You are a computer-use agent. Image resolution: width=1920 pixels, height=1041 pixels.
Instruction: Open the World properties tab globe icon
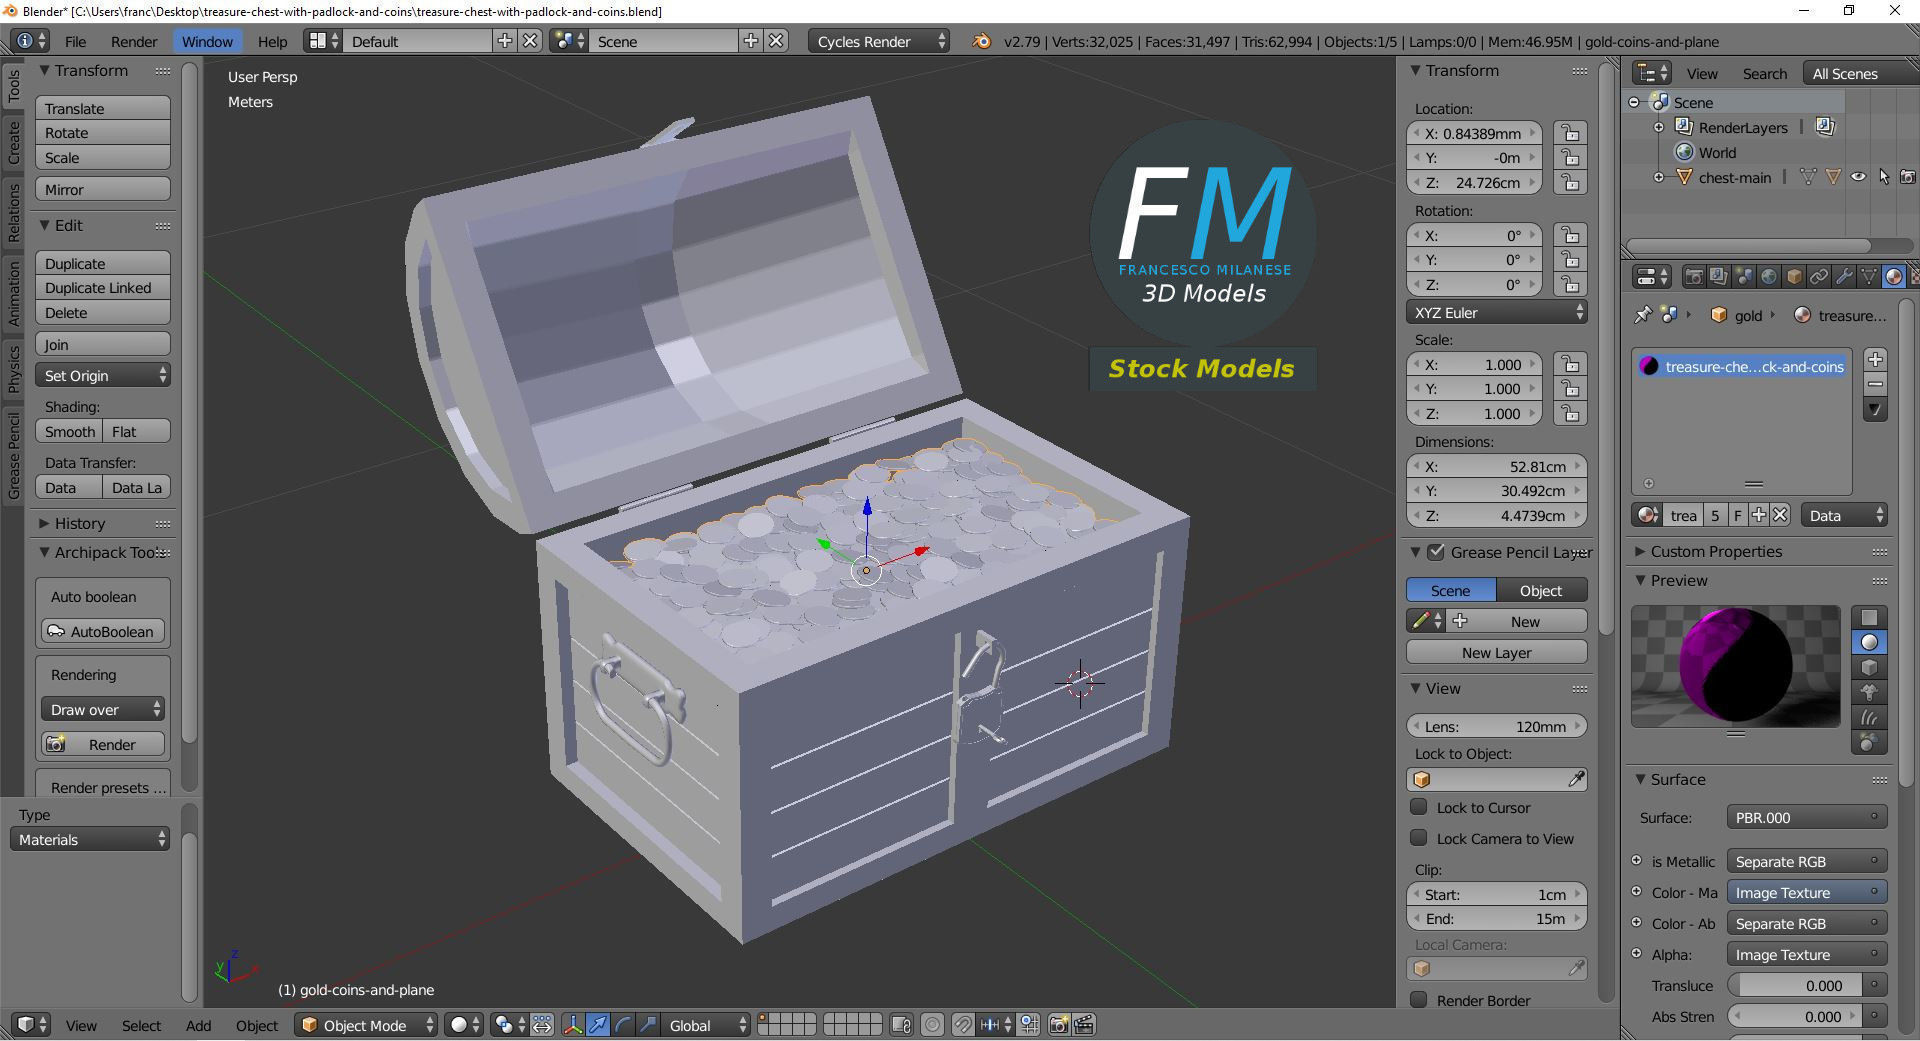click(x=1769, y=277)
